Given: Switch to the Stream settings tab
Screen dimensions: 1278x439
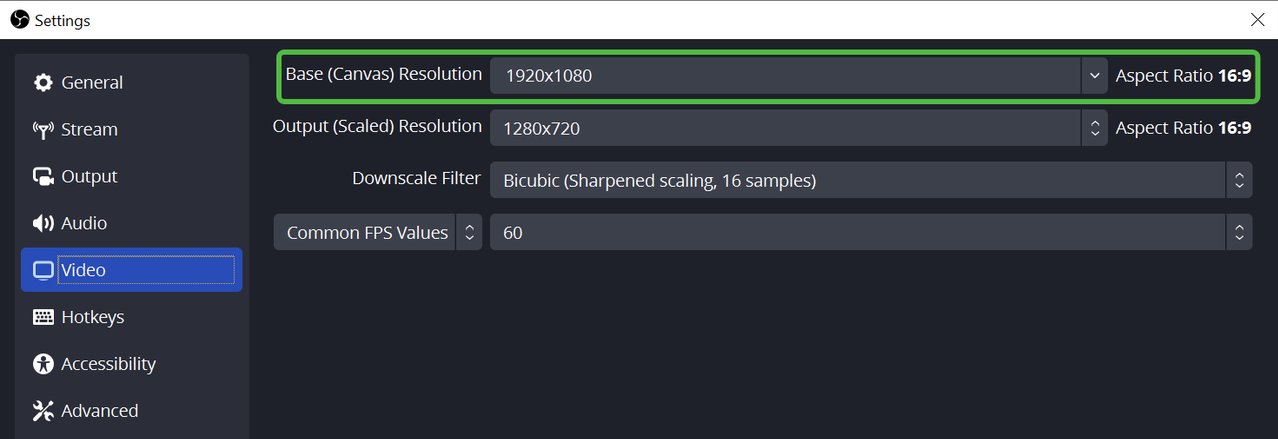Looking at the screenshot, I should tap(89, 130).
